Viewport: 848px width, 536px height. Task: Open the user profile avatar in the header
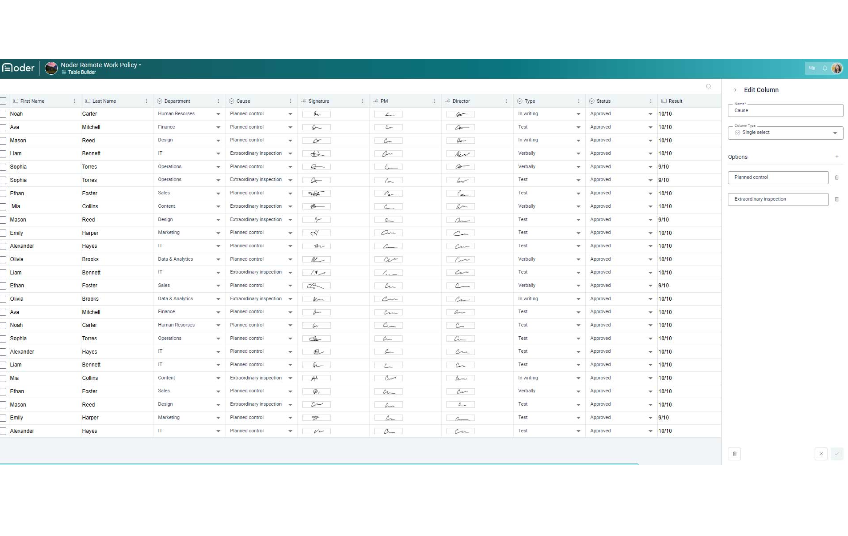point(837,68)
